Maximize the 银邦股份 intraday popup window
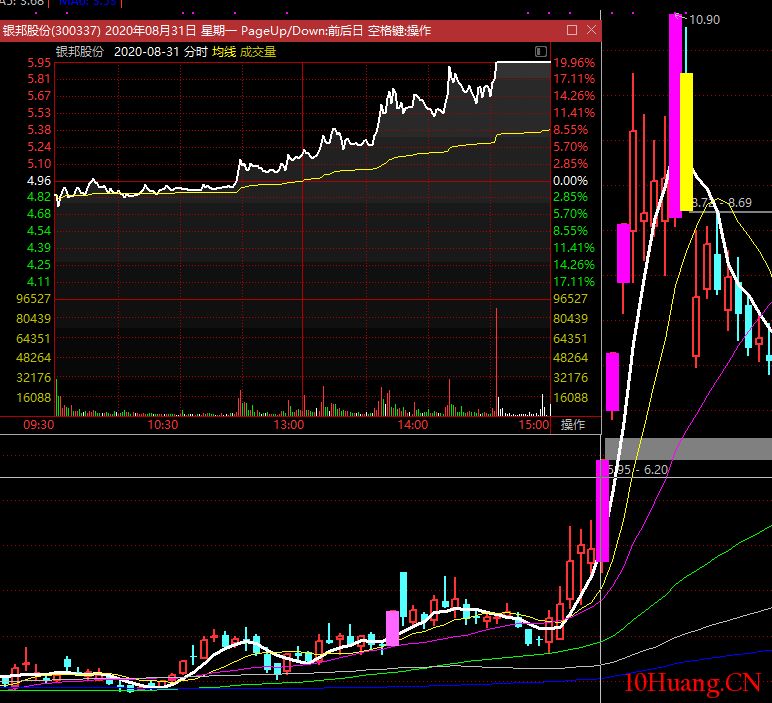772x703 pixels. [x=571, y=30]
